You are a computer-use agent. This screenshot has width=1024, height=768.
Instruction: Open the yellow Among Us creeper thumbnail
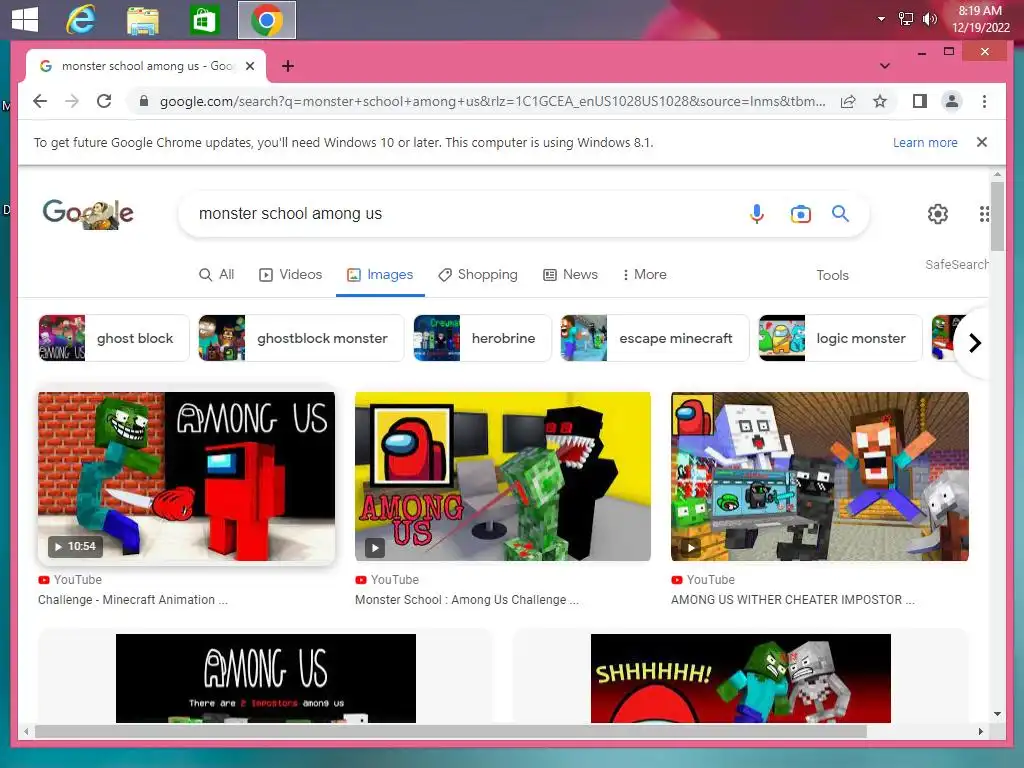[503, 476]
